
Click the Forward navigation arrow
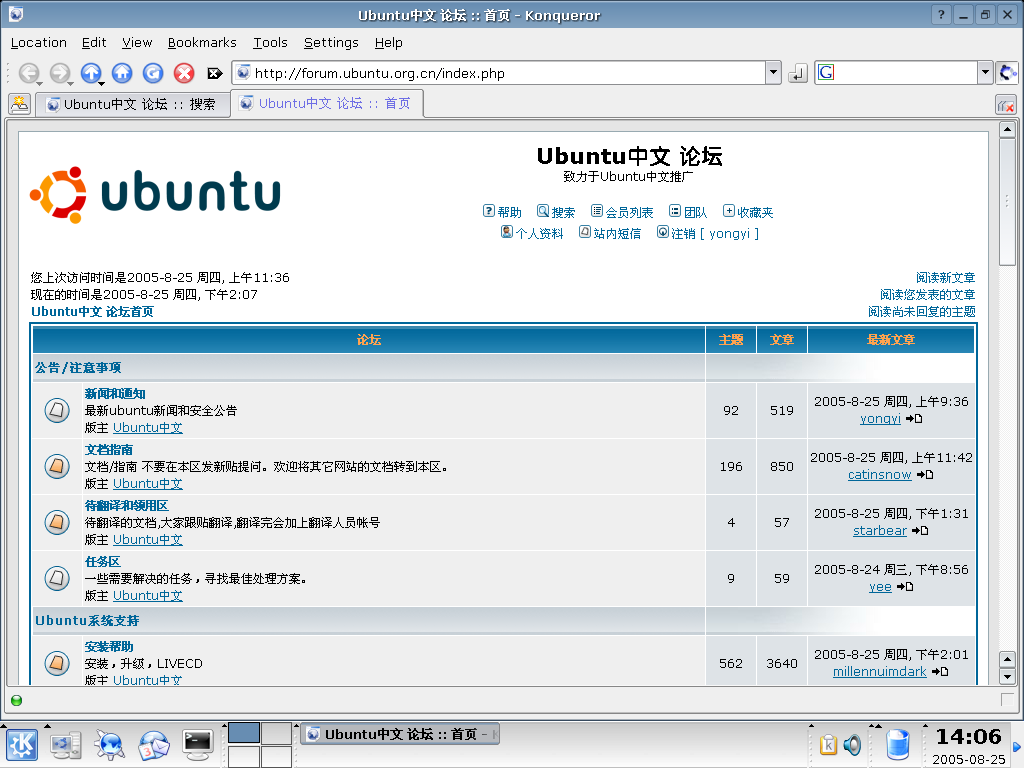[59, 72]
